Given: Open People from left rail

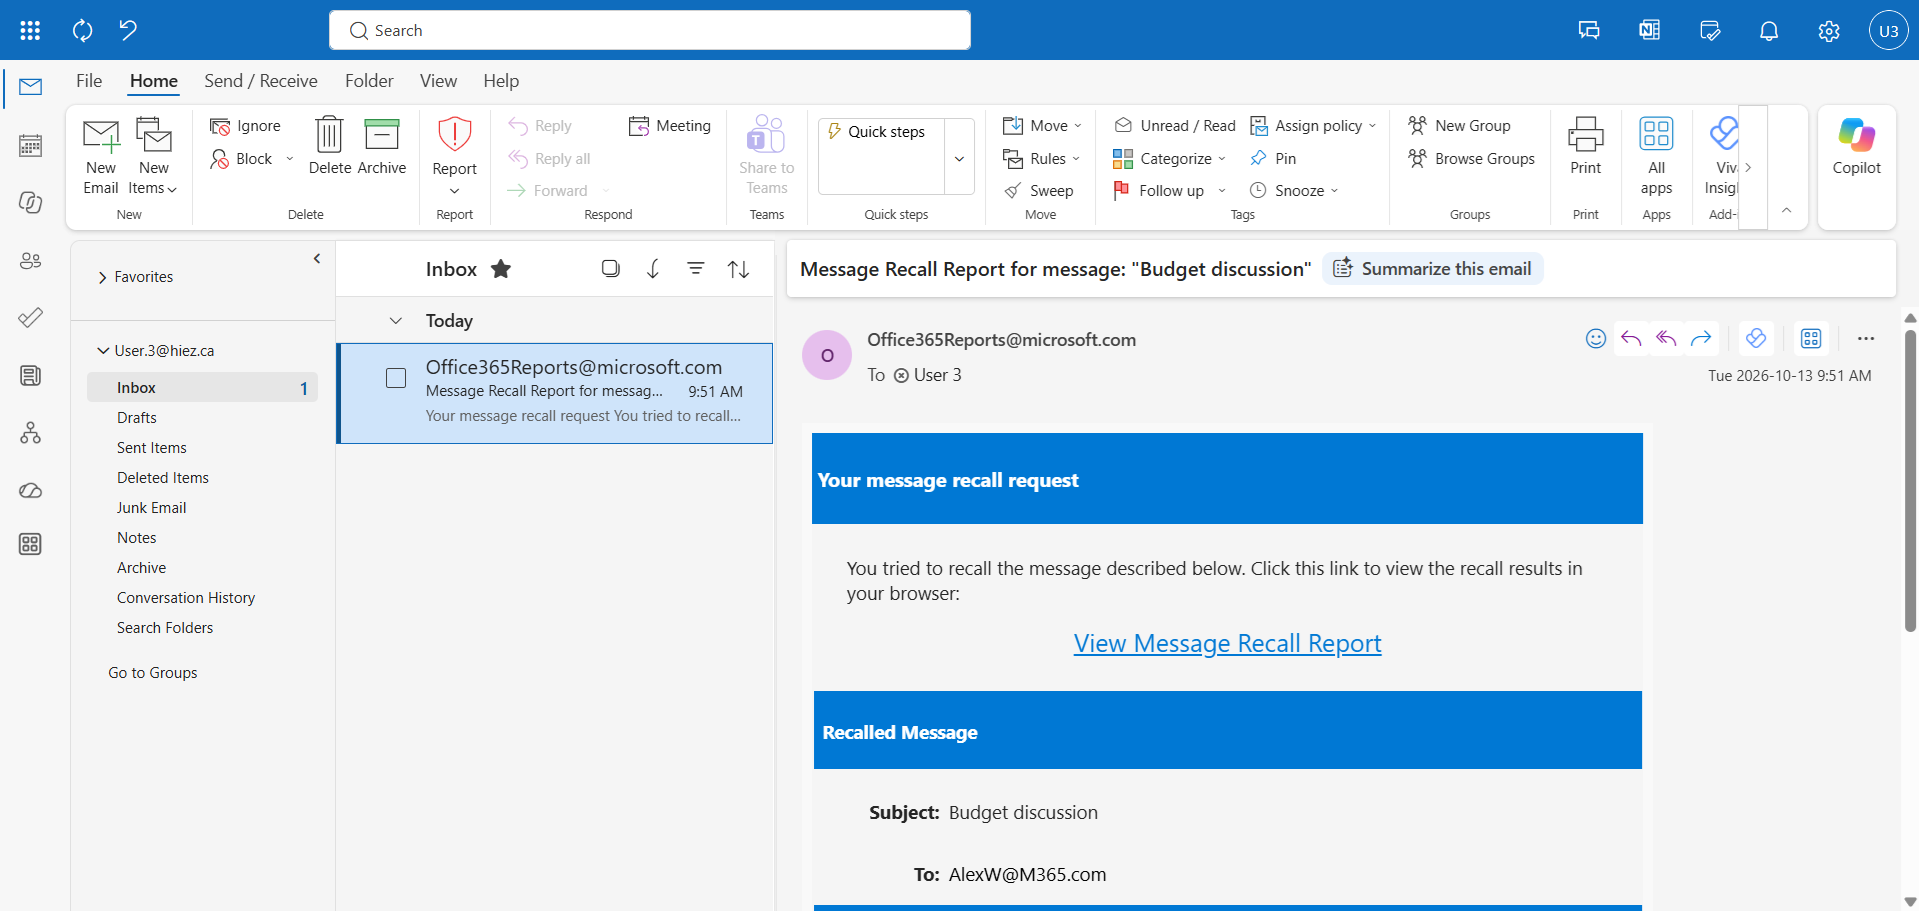Looking at the screenshot, I should (31, 261).
